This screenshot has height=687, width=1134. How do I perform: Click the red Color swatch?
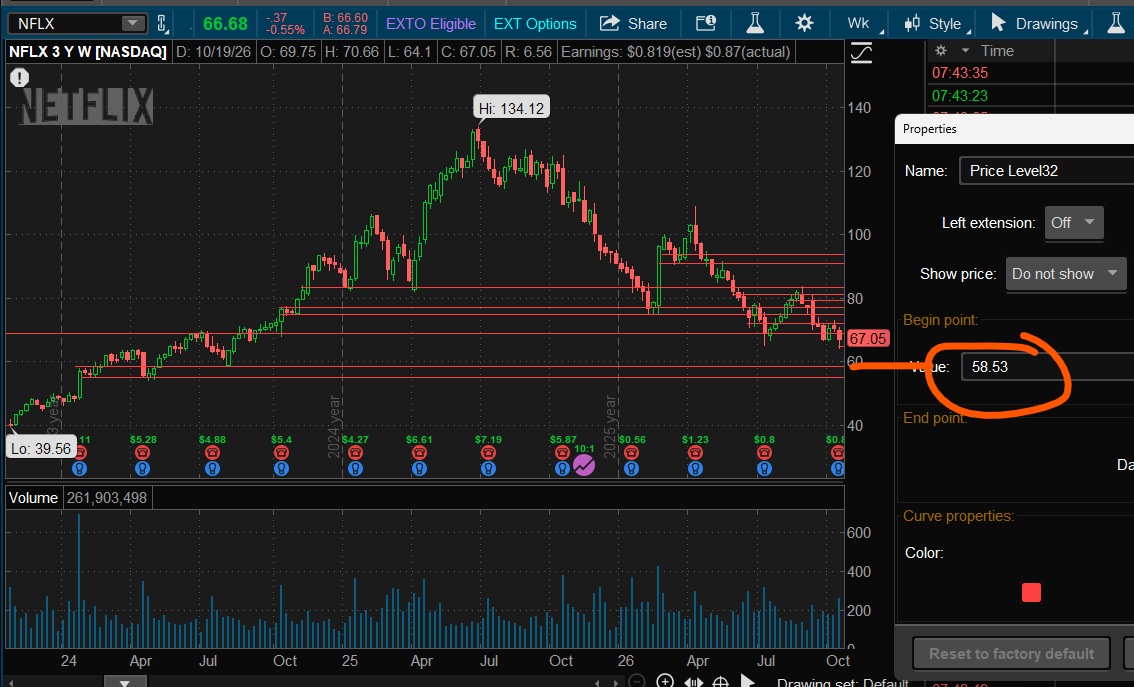tap(1031, 593)
